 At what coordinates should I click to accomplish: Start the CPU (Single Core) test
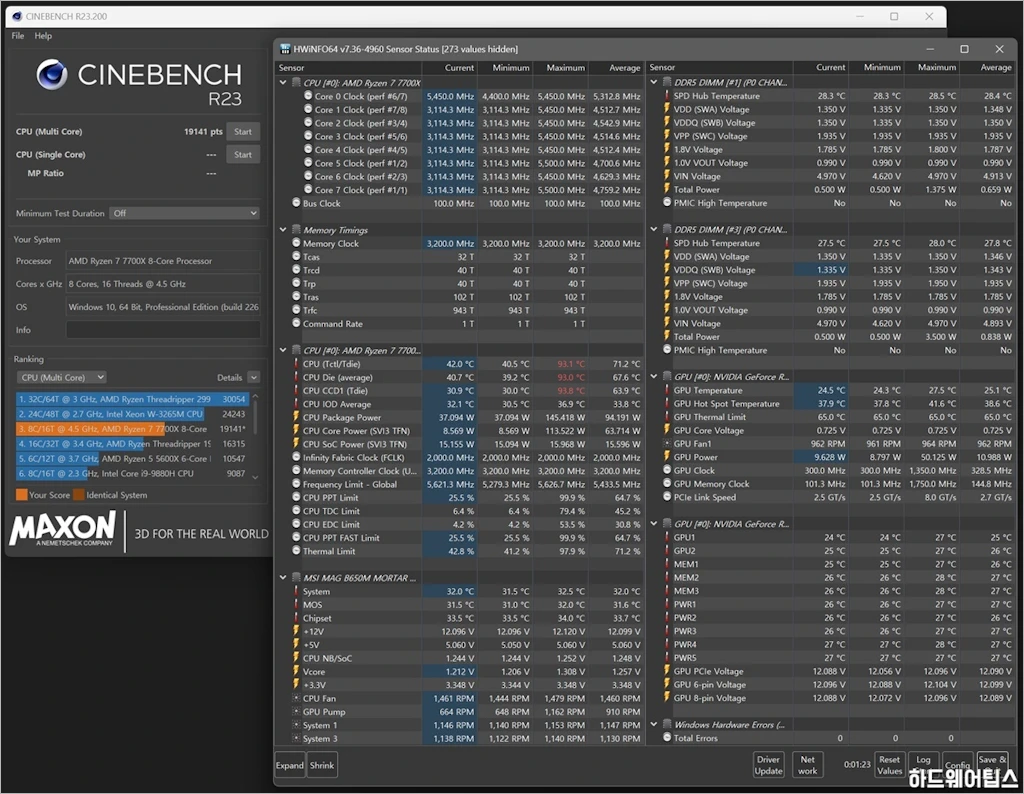tap(243, 155)
